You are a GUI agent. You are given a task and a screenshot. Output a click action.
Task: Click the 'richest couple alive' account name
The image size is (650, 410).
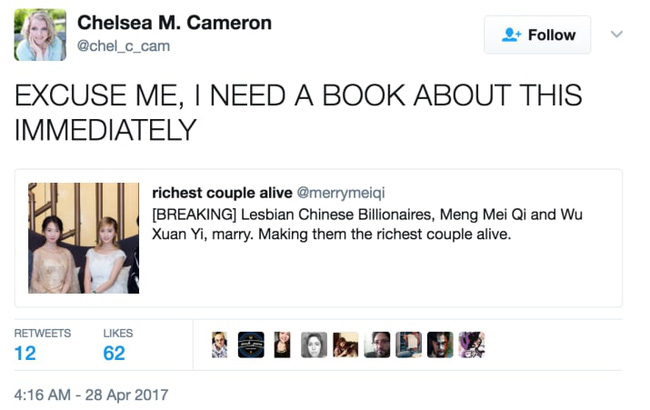click(x=221, y=192)
